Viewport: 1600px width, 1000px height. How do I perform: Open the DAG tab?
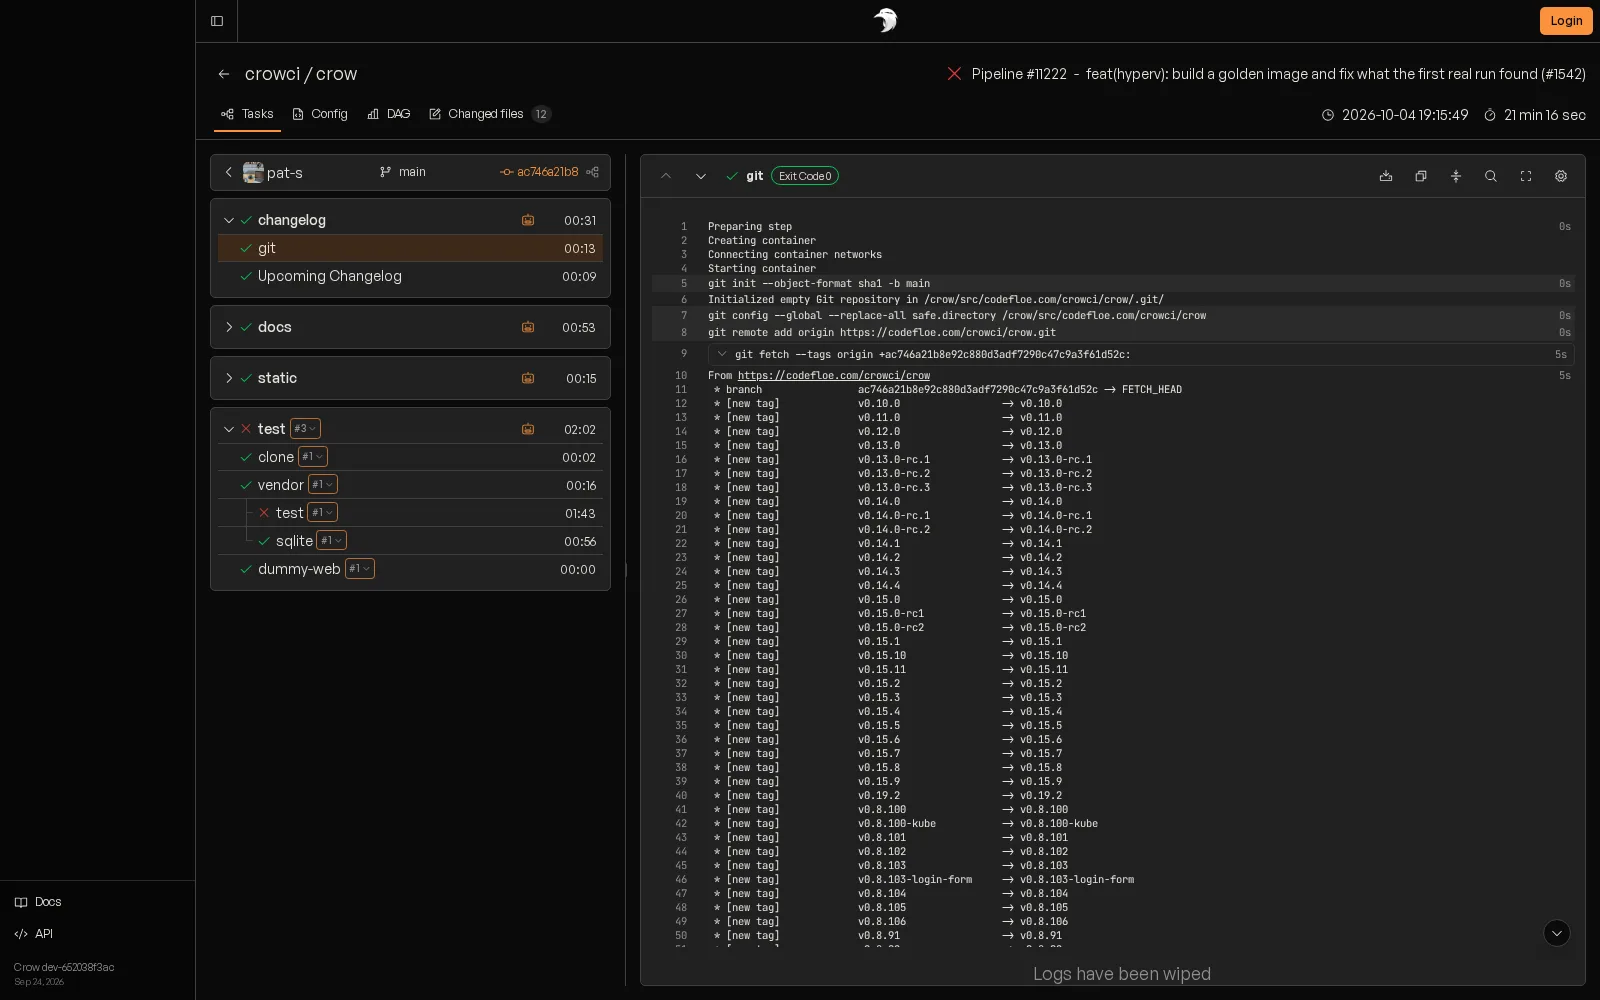pyautogui.click(x=389, y=114)
